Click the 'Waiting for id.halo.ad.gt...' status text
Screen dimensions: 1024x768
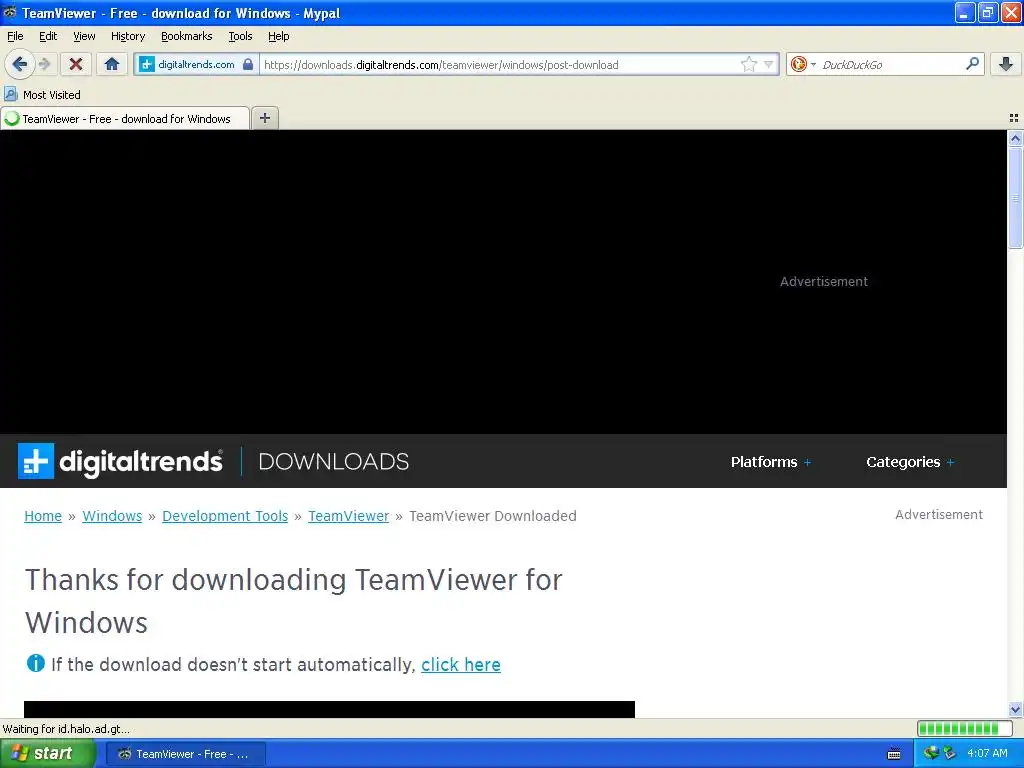(66, 729)
